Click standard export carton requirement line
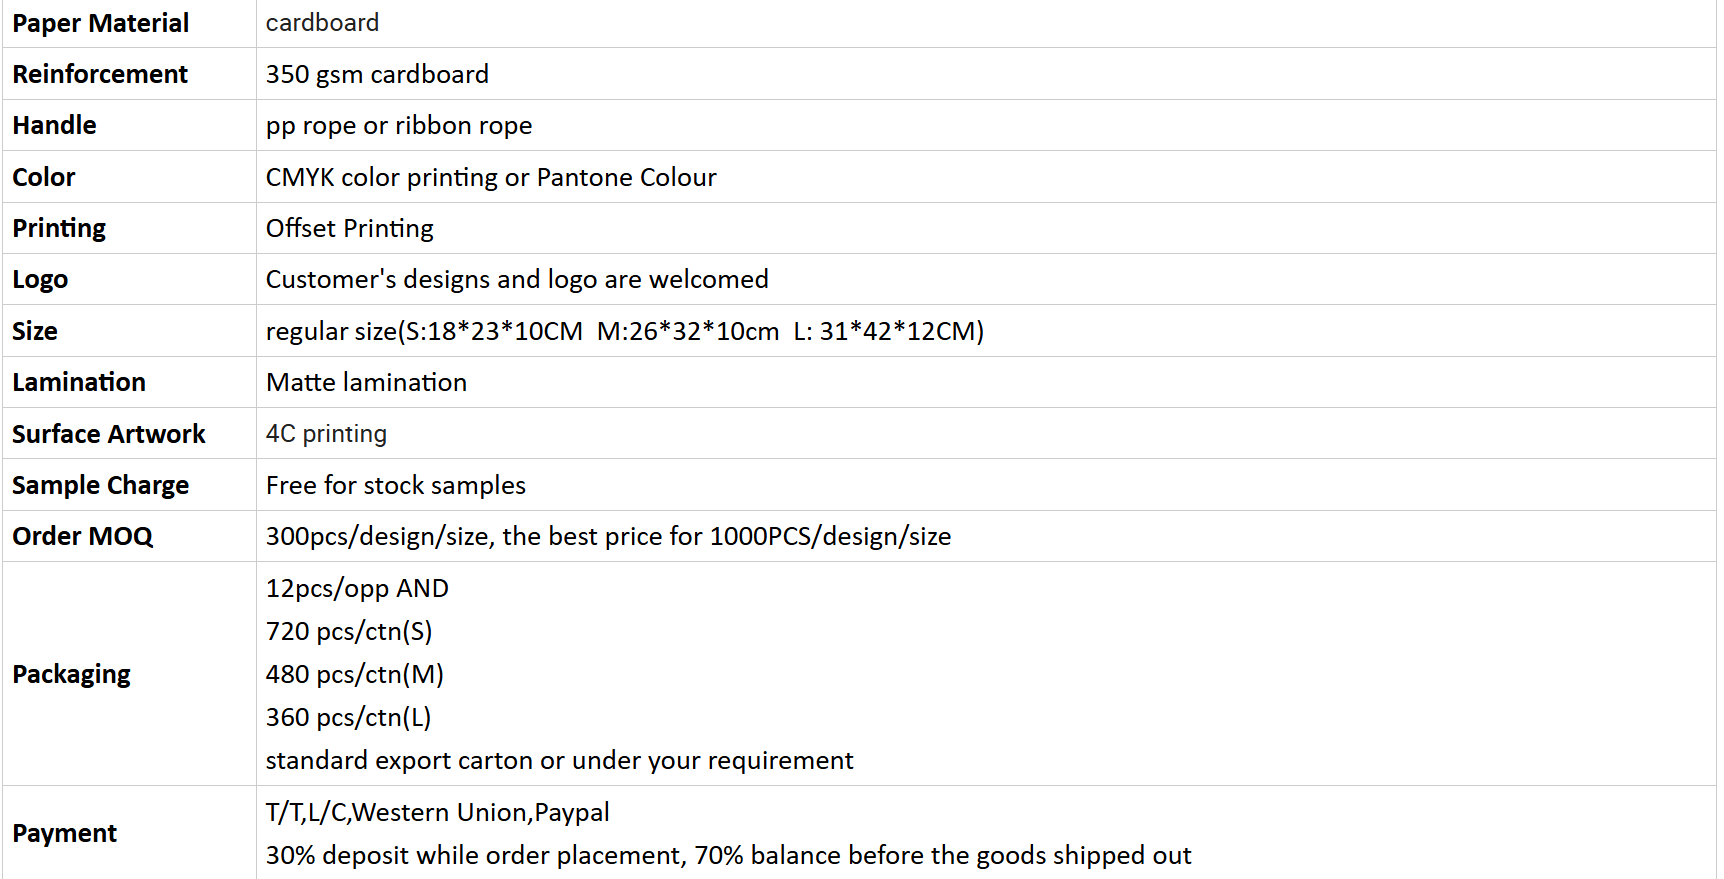Viewport: 1724px width, 879px height. pyautogui.click(x=559, y=761)
